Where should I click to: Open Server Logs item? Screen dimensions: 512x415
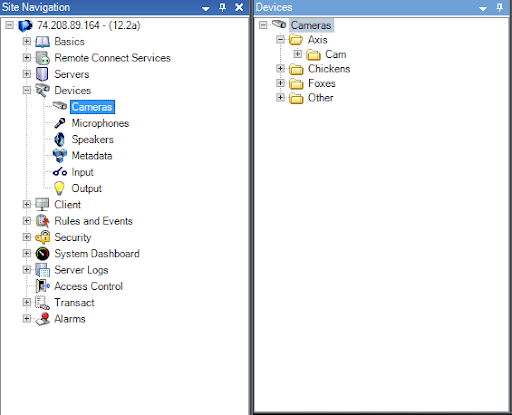[x=81, y=270]
